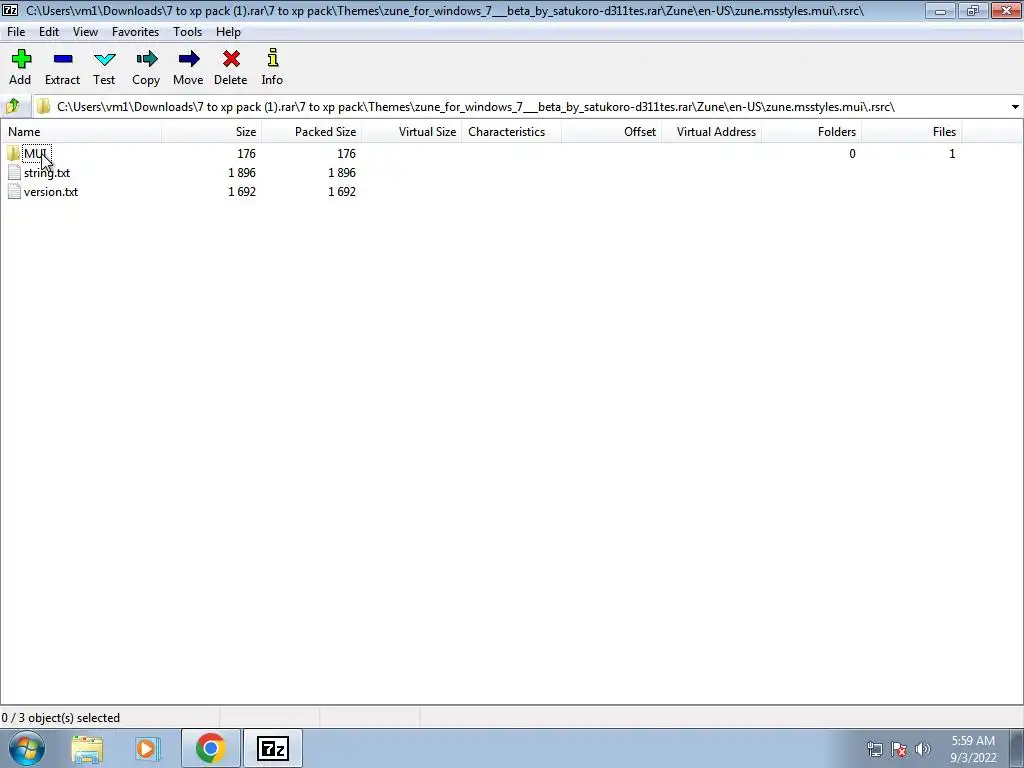
Task: Sort by the Characteristics column header
Action: tap(511, 131)
